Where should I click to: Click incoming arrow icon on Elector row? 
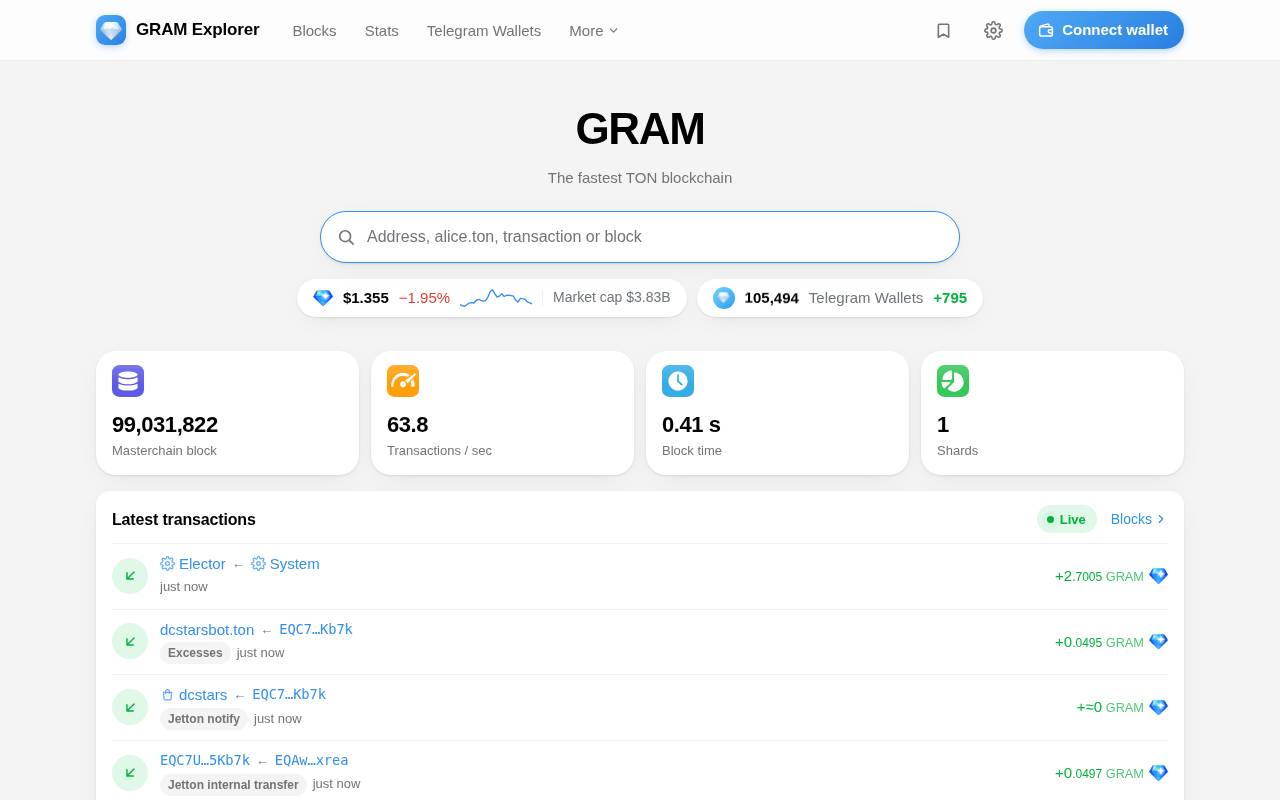click(x=130, y=576)
